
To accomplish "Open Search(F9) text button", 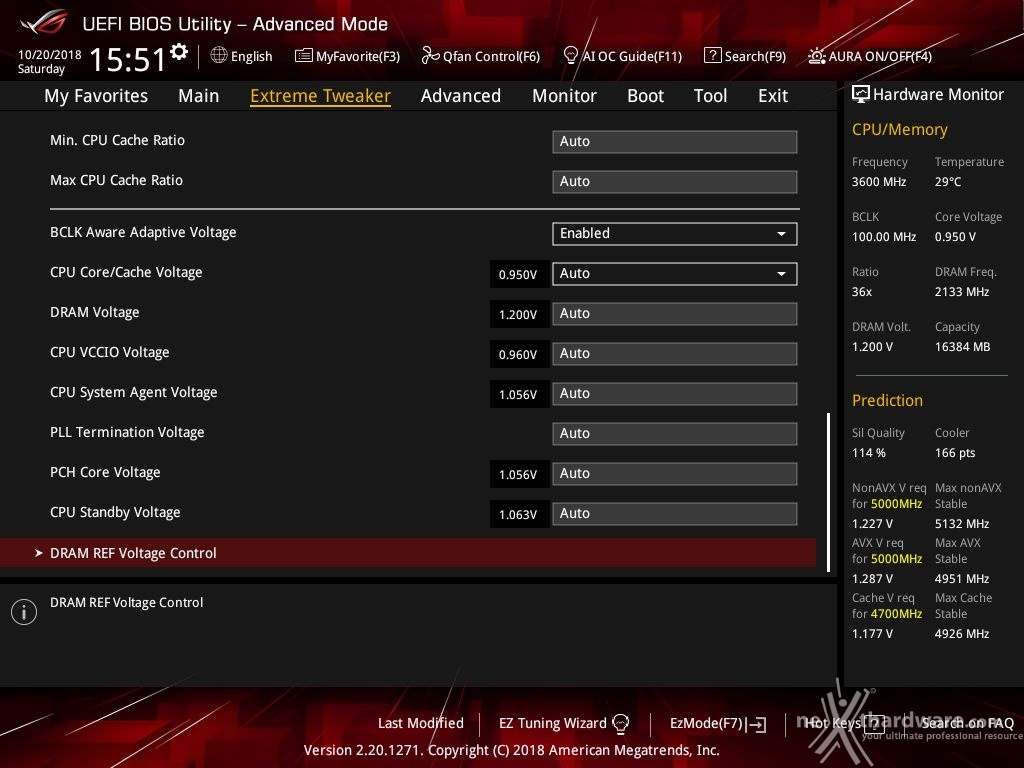I will (755, 57).
